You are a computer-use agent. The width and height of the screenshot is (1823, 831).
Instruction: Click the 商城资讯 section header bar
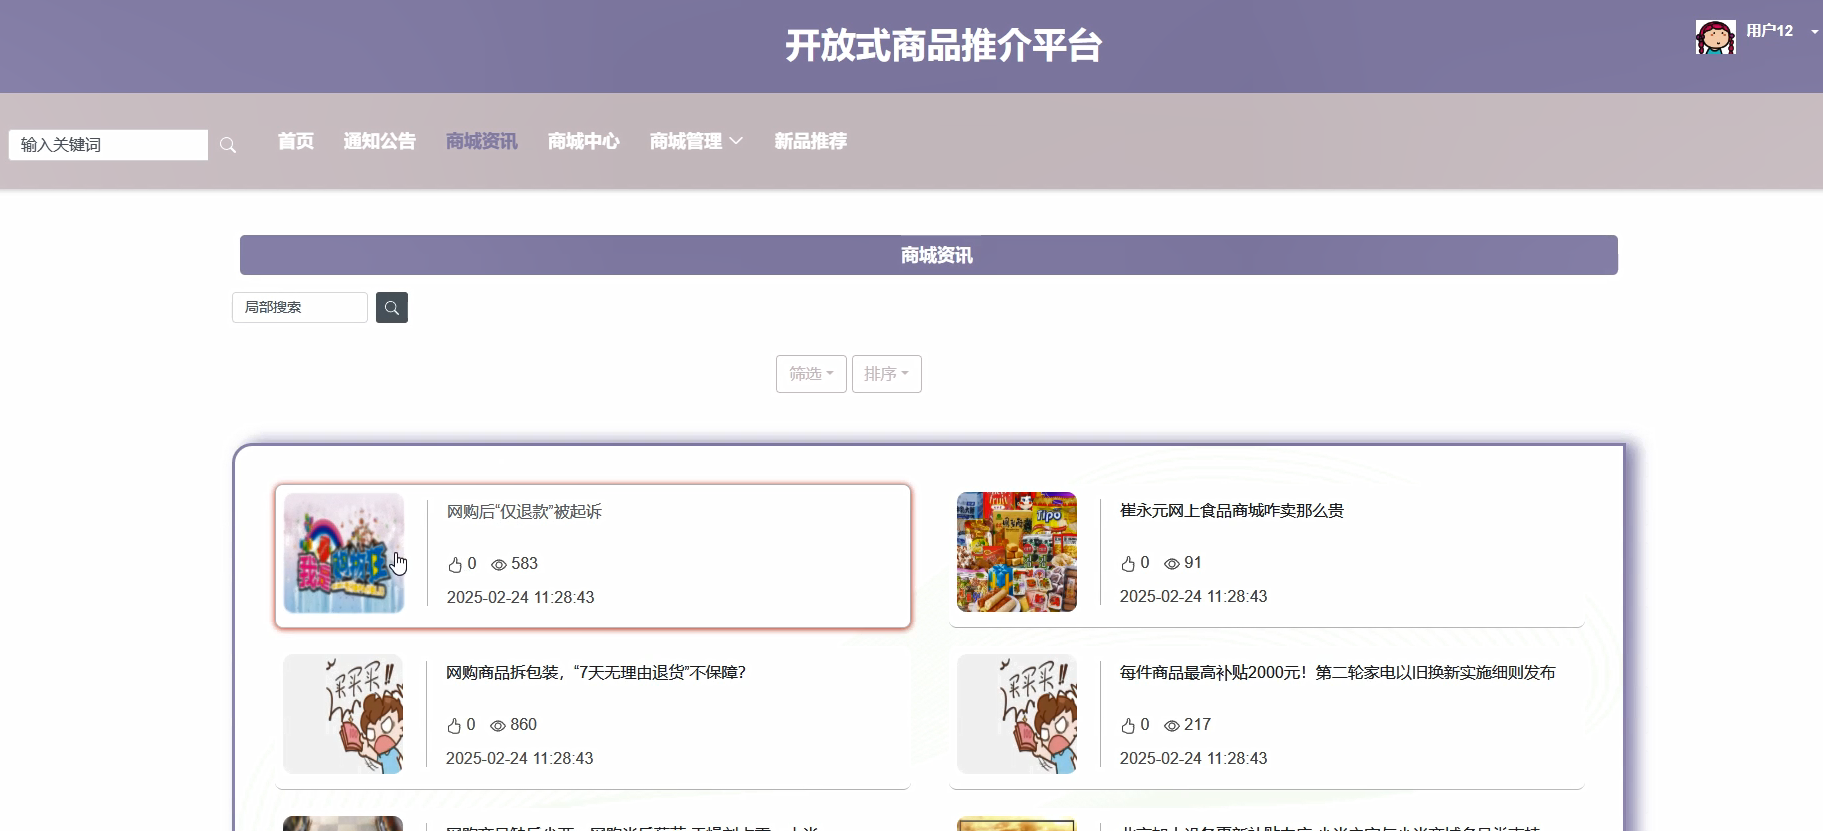(x=929, y=255)
